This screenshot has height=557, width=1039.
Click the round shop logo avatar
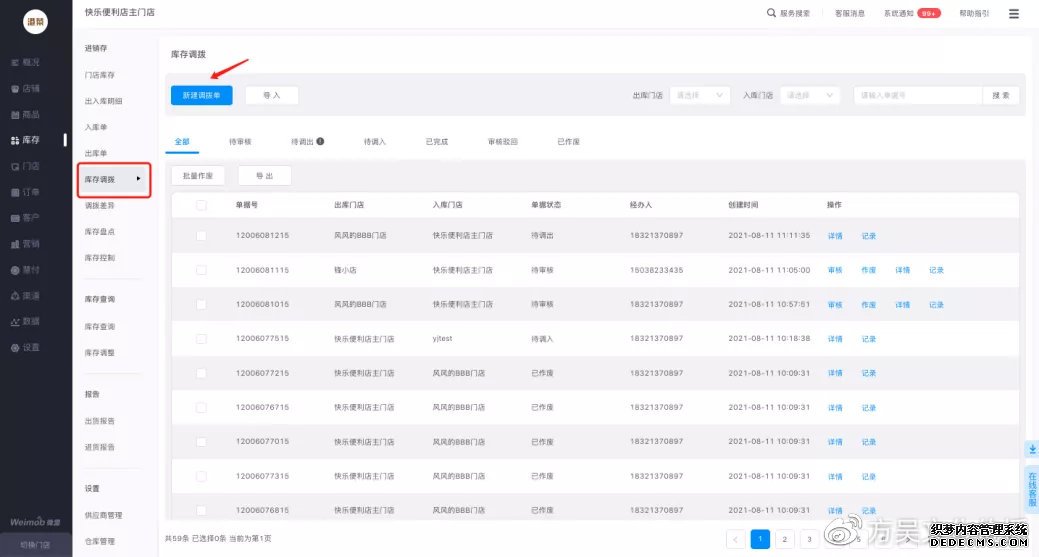pyautogui.click(x=35, y=22)
